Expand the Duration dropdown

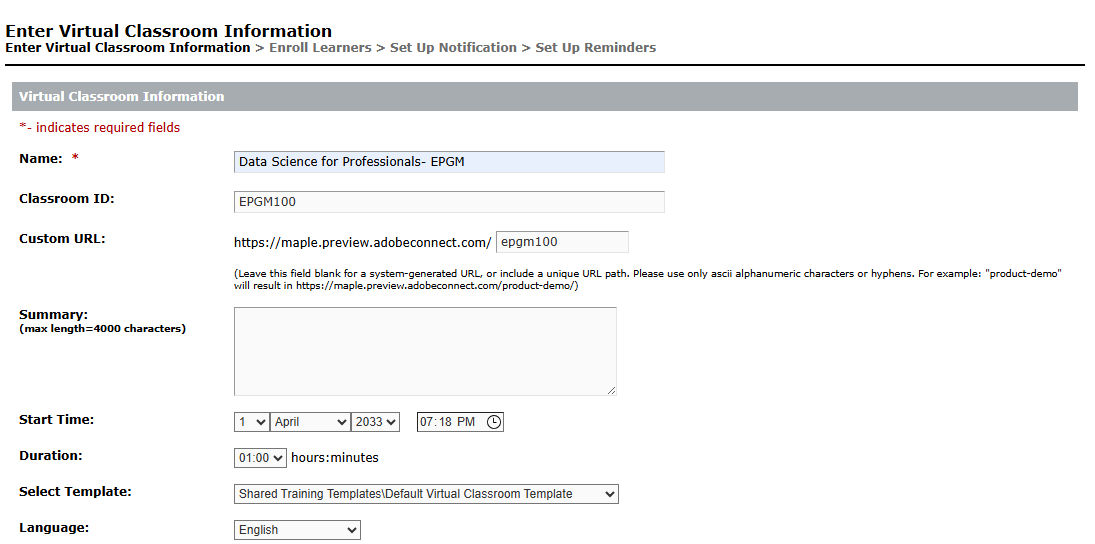tap(260, 458)
